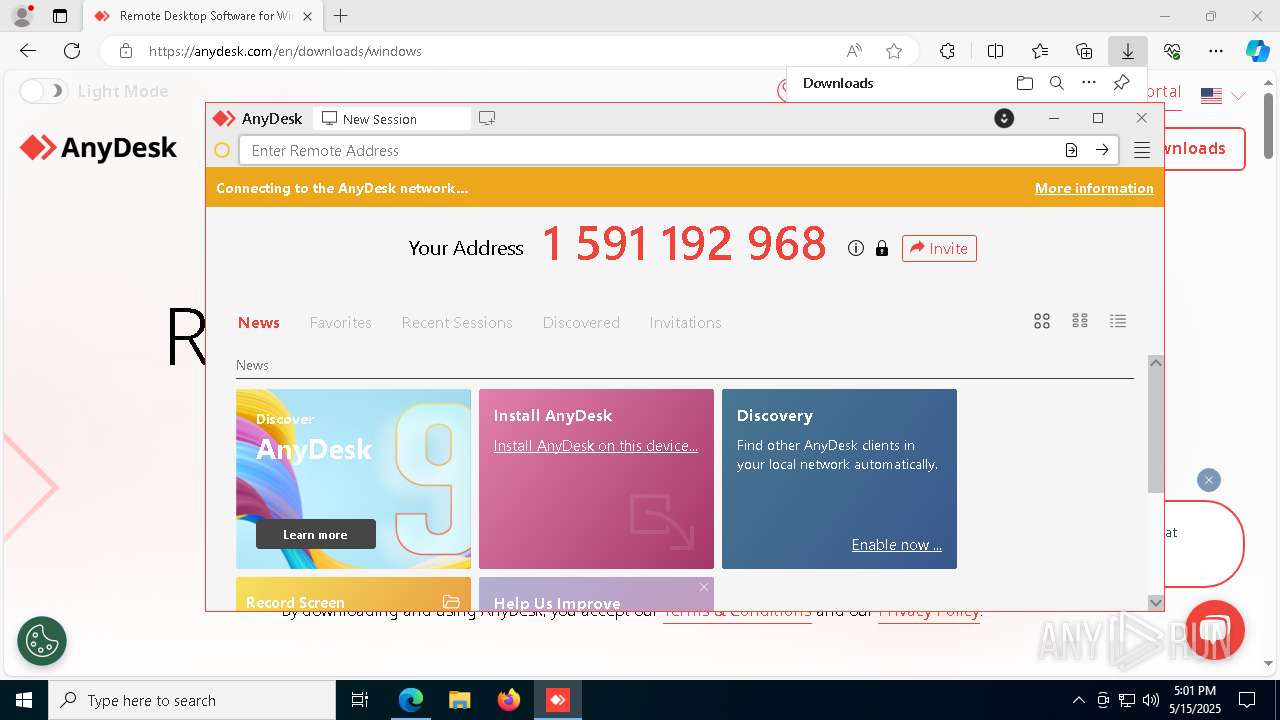Switch to list view layout
Viewport: 1280px width, 720px height.
pos(1118,321)
